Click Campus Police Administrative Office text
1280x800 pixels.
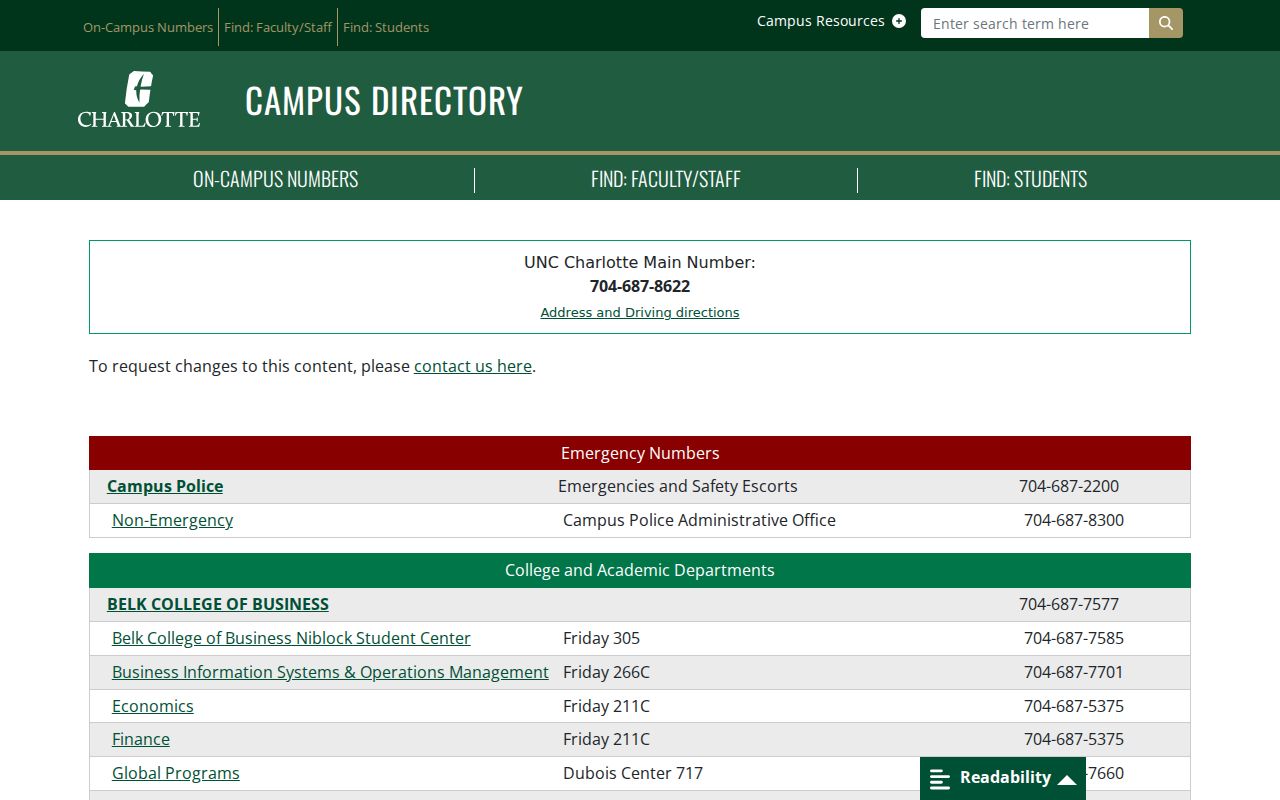(x=699, y=520)
